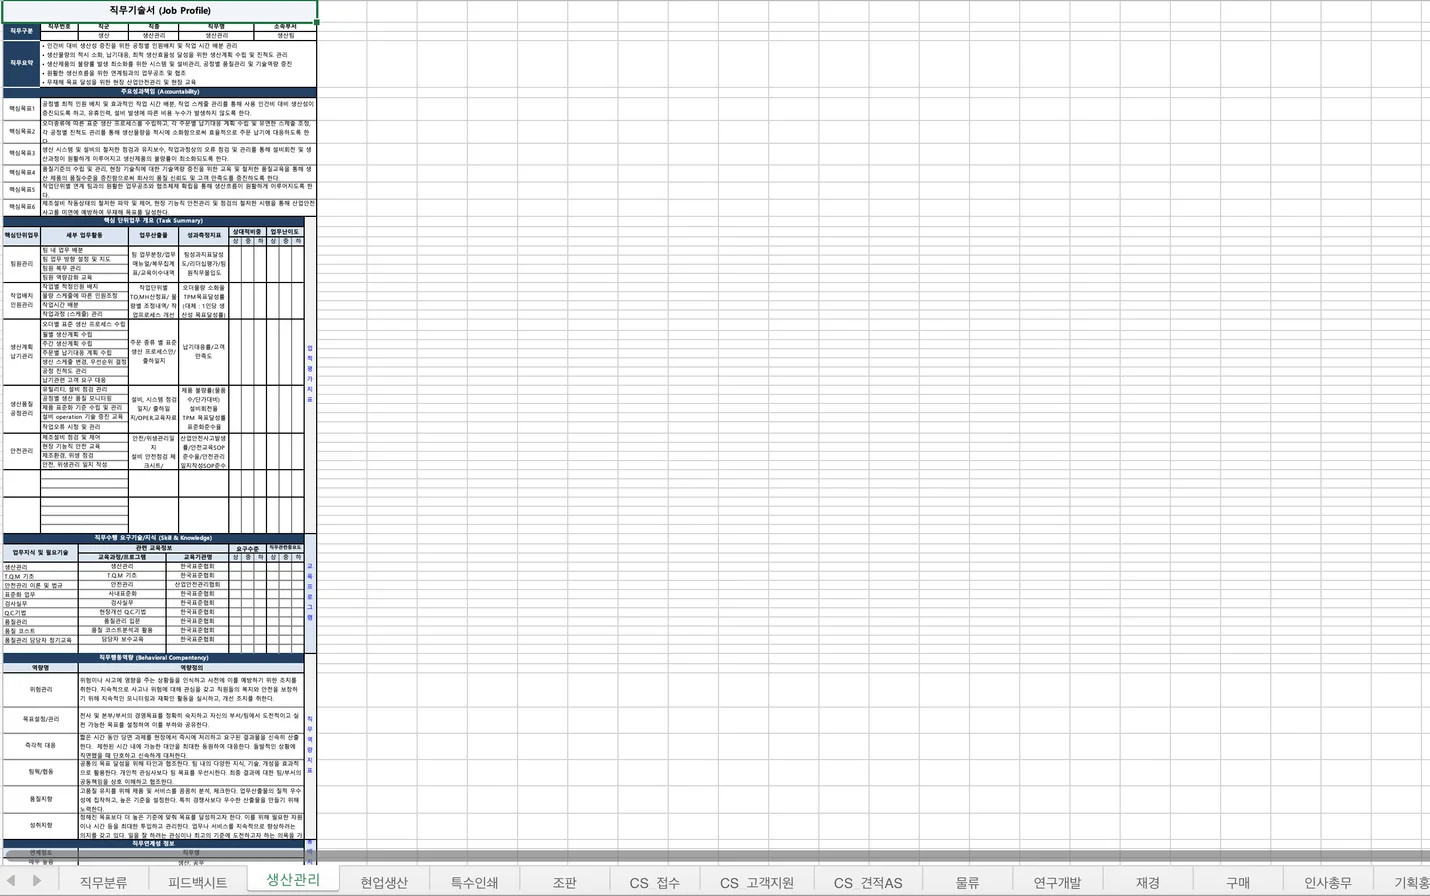Select the 핵심목표6 row label

21,207
